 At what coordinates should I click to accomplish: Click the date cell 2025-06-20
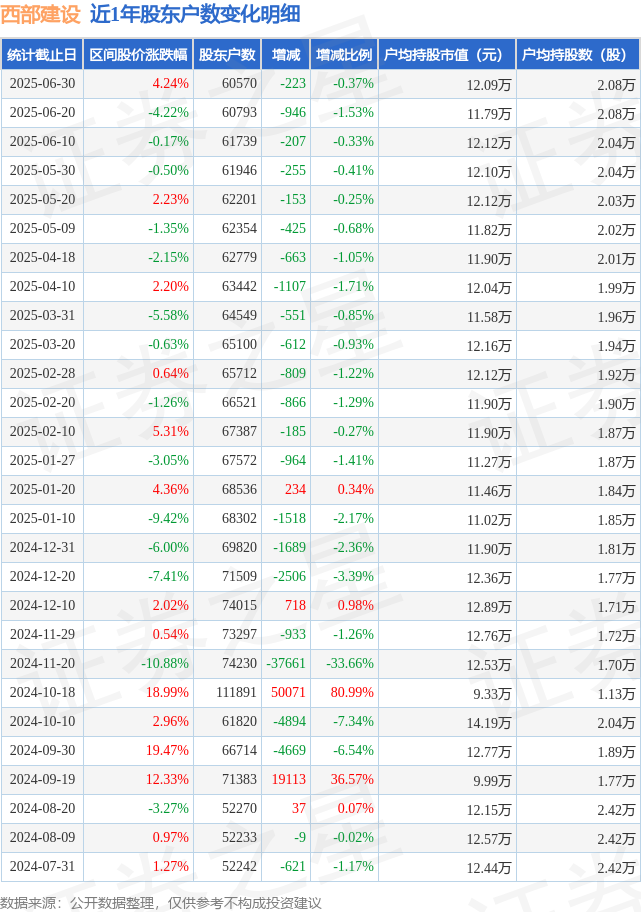pos(42,113)
